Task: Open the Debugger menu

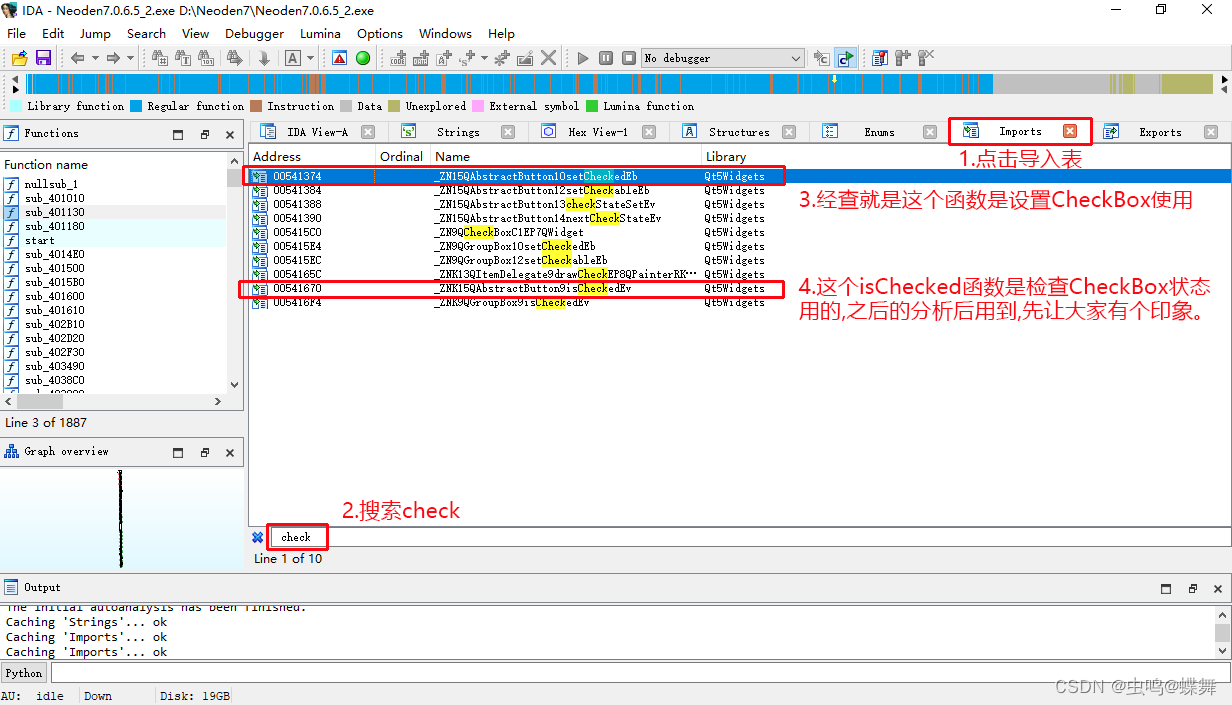Action: coord(254,33)
